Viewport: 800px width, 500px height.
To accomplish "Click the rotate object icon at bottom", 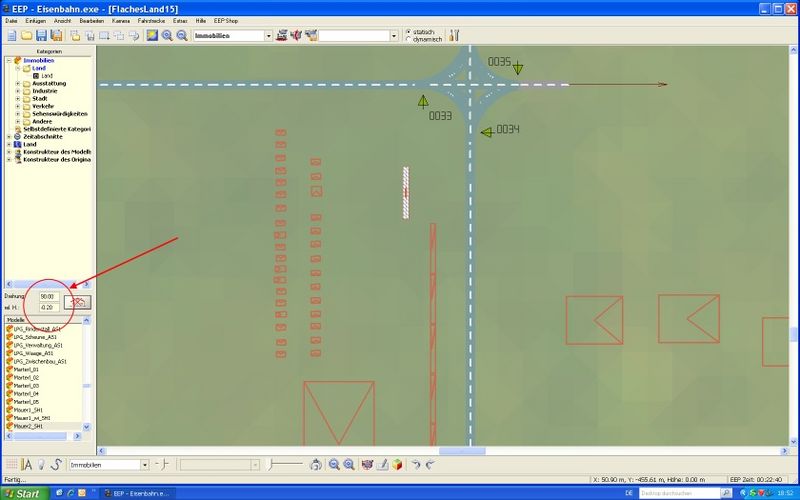I will point(316,464).
